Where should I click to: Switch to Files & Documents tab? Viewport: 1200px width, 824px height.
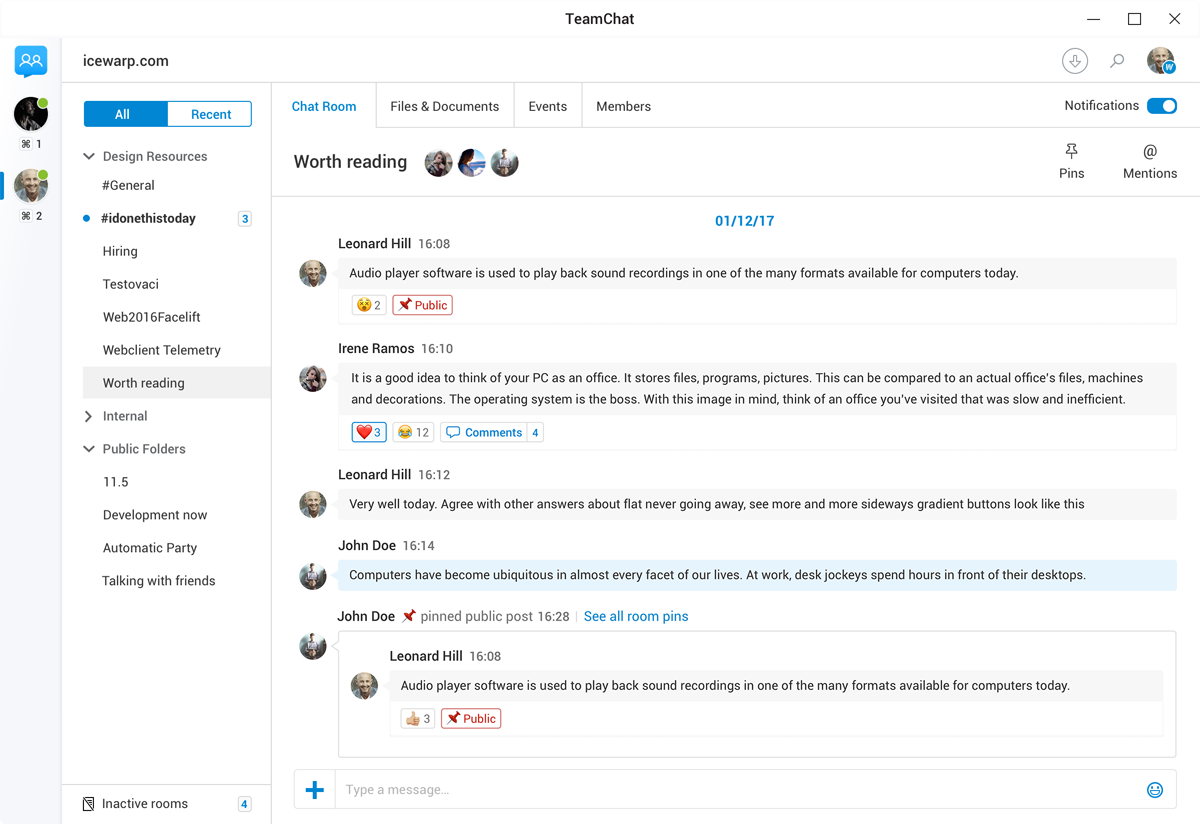(444, 106)
